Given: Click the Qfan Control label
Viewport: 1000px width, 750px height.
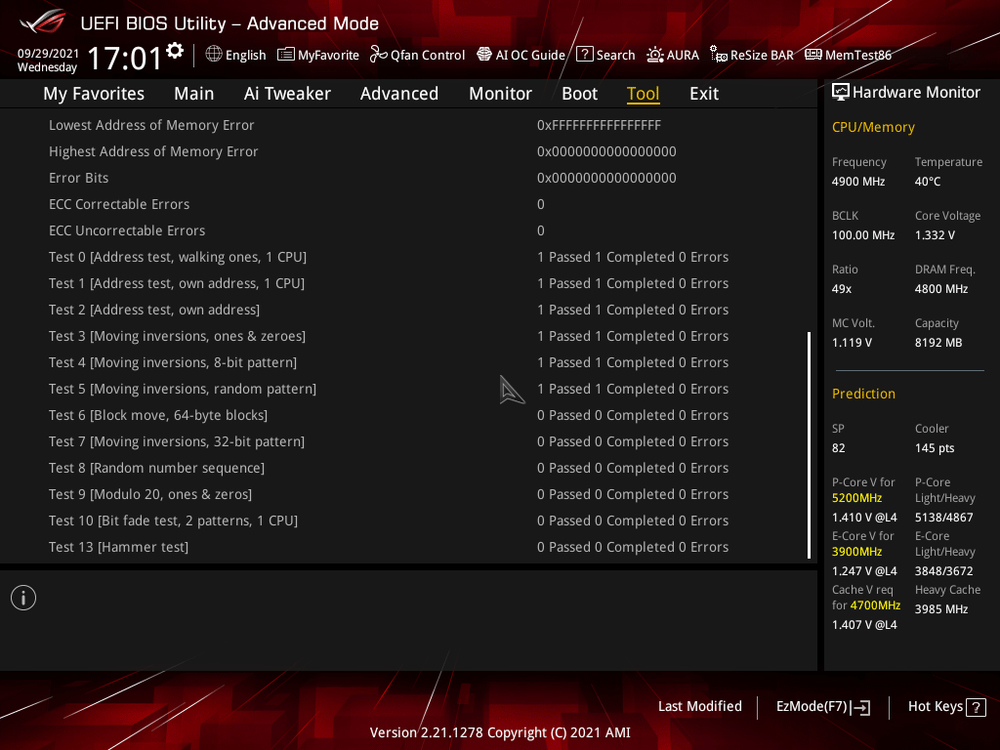Looking at the screenshot, I should tap(428, 55).
